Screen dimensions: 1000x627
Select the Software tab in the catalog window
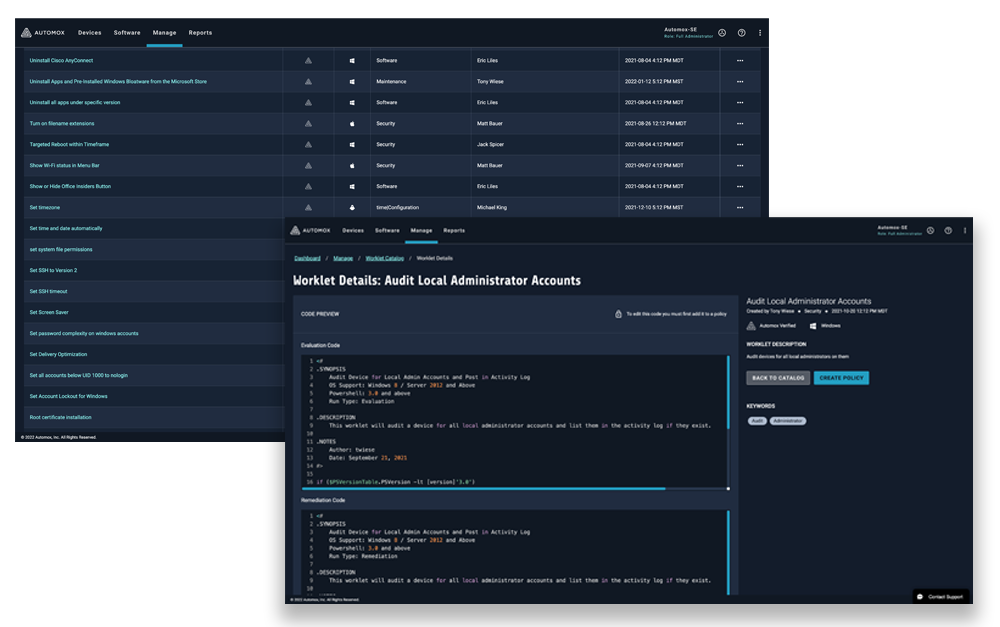(x=127, y=33)
